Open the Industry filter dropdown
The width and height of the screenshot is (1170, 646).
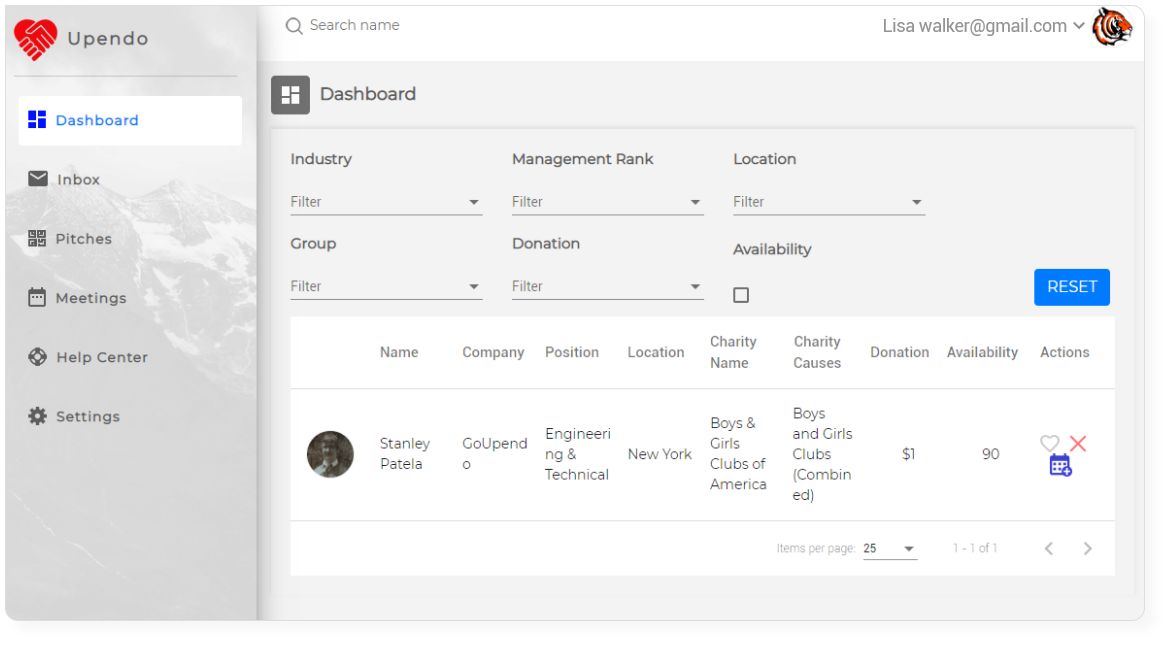(x=386, y=202)
